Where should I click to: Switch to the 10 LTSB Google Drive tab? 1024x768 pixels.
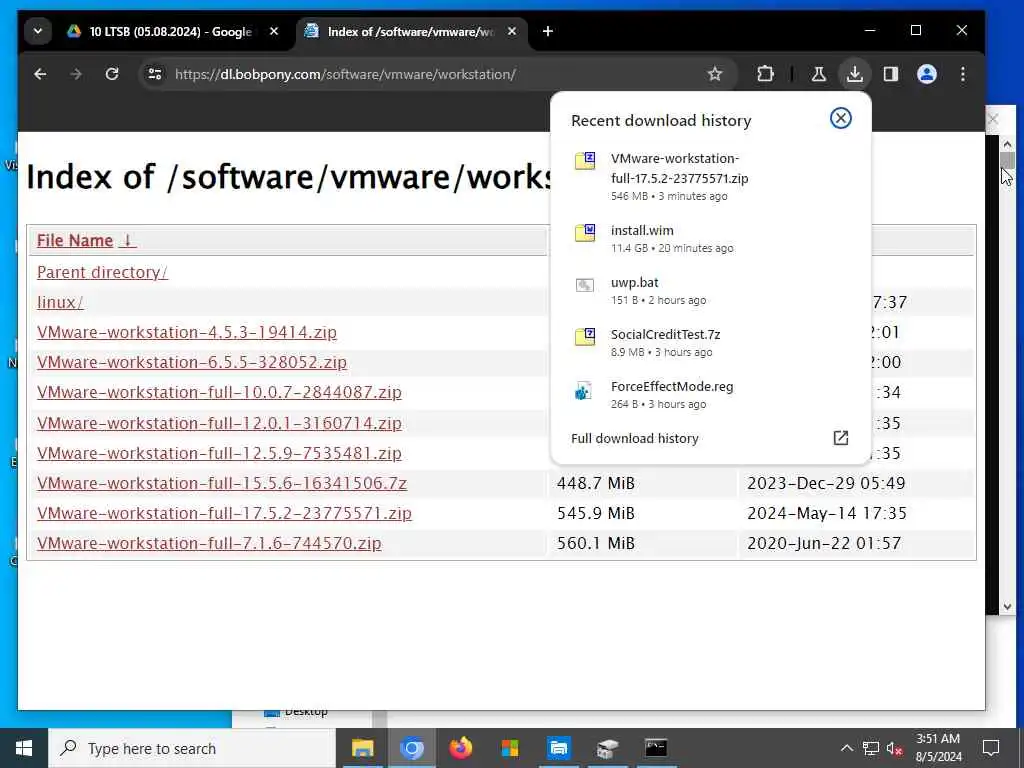[160, 31]
